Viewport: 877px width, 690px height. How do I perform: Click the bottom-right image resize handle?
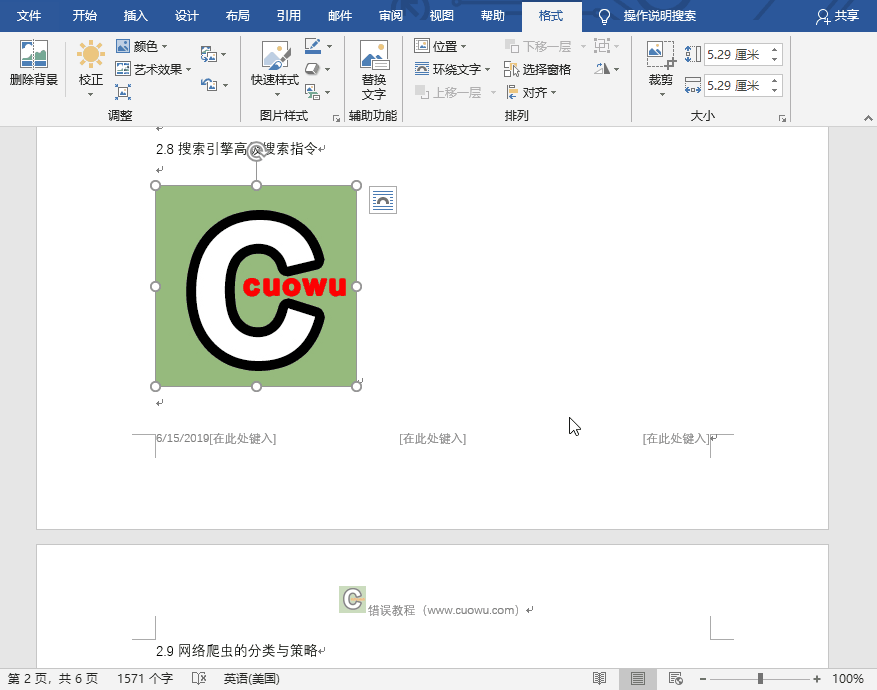356,386
